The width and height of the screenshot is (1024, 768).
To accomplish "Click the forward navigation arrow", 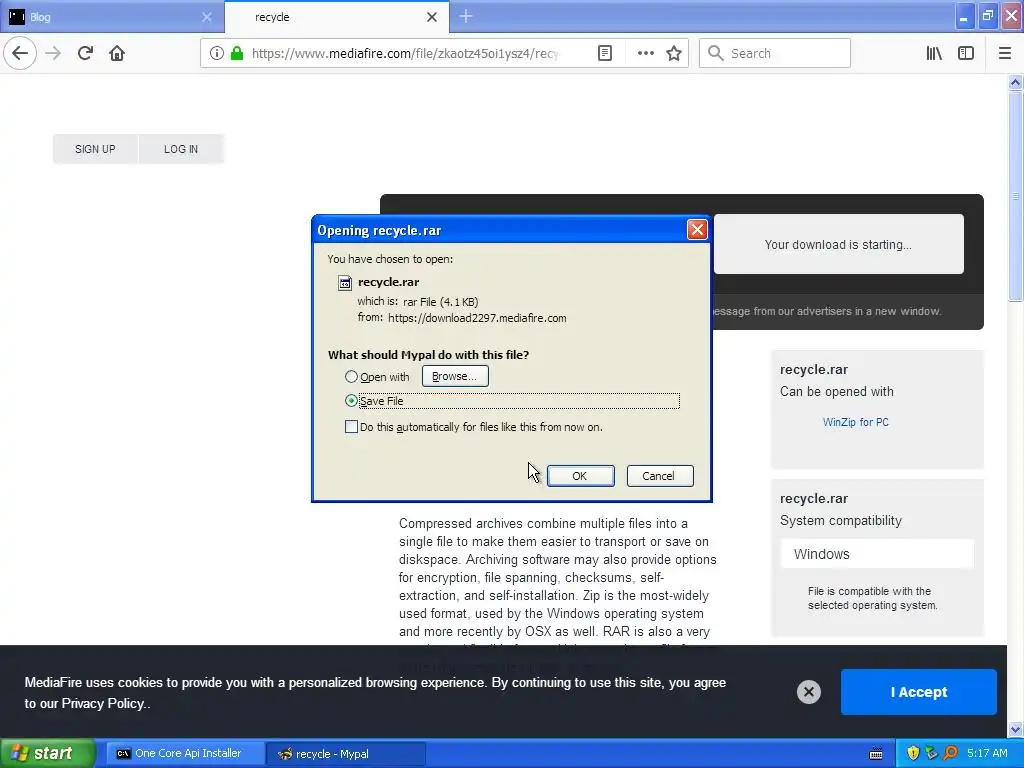I will (x=53, y=53).
